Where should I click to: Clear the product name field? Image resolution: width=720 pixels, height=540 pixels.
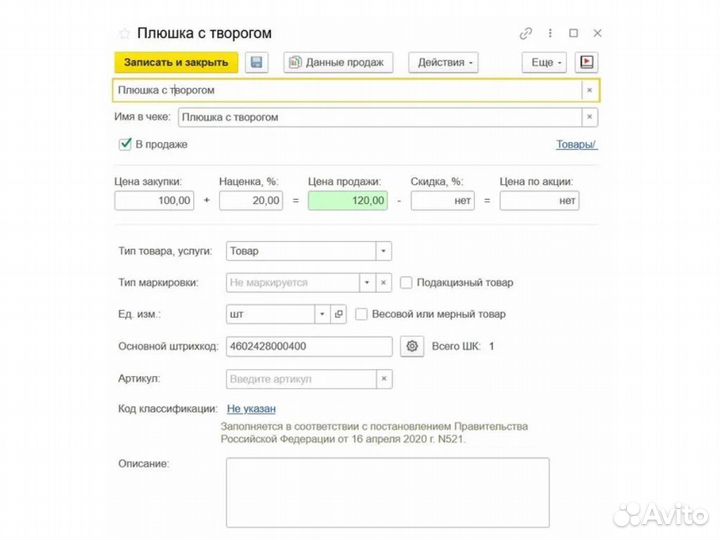pyautogui.click(x=590, y=90)
